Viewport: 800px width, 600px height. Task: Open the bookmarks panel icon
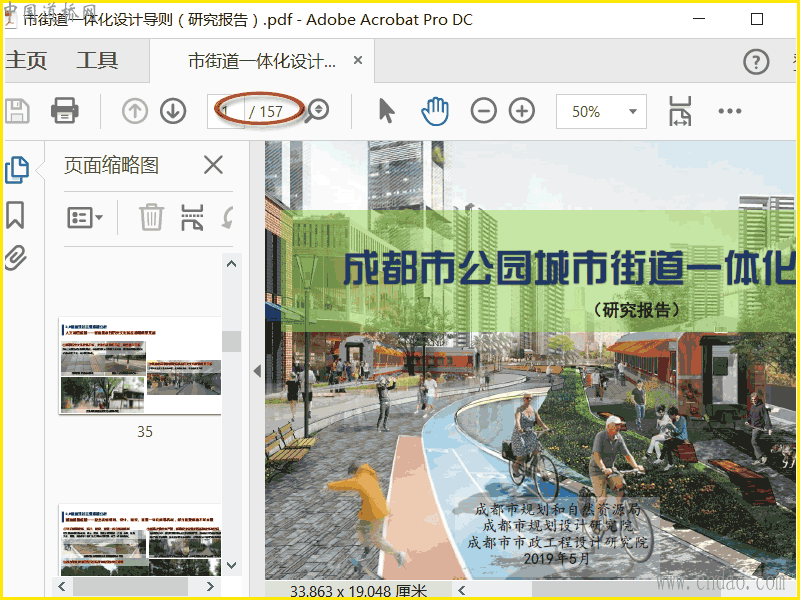click(x=15, y=215)
